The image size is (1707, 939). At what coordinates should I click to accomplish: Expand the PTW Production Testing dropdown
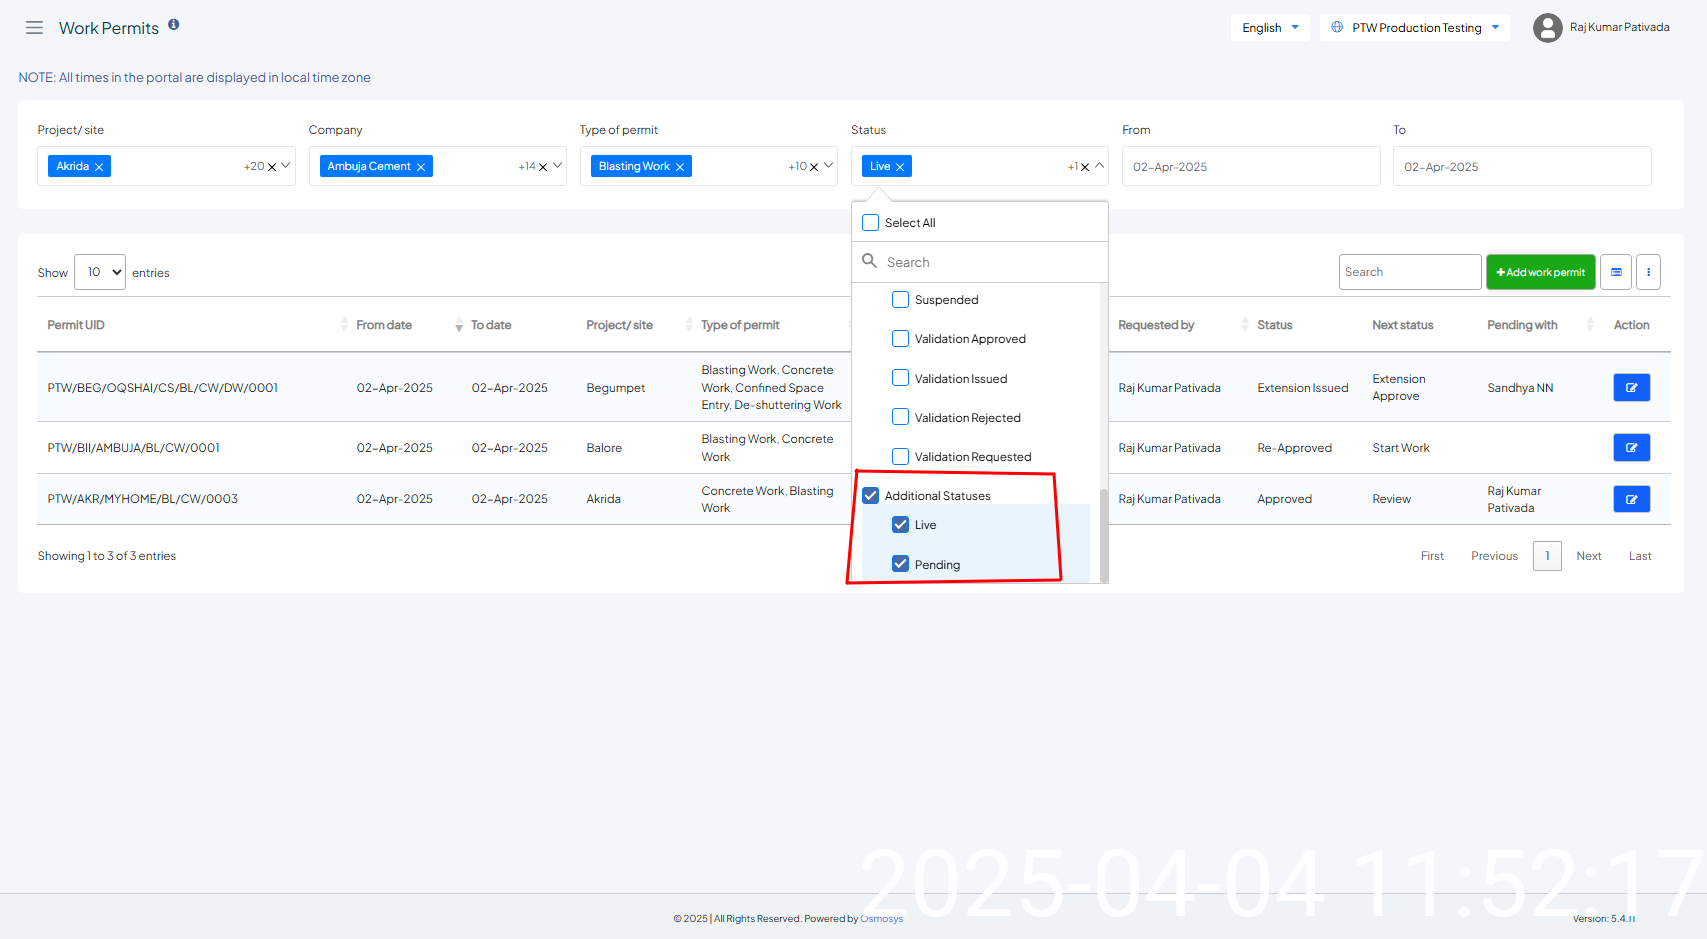(x=1414, y=28)
